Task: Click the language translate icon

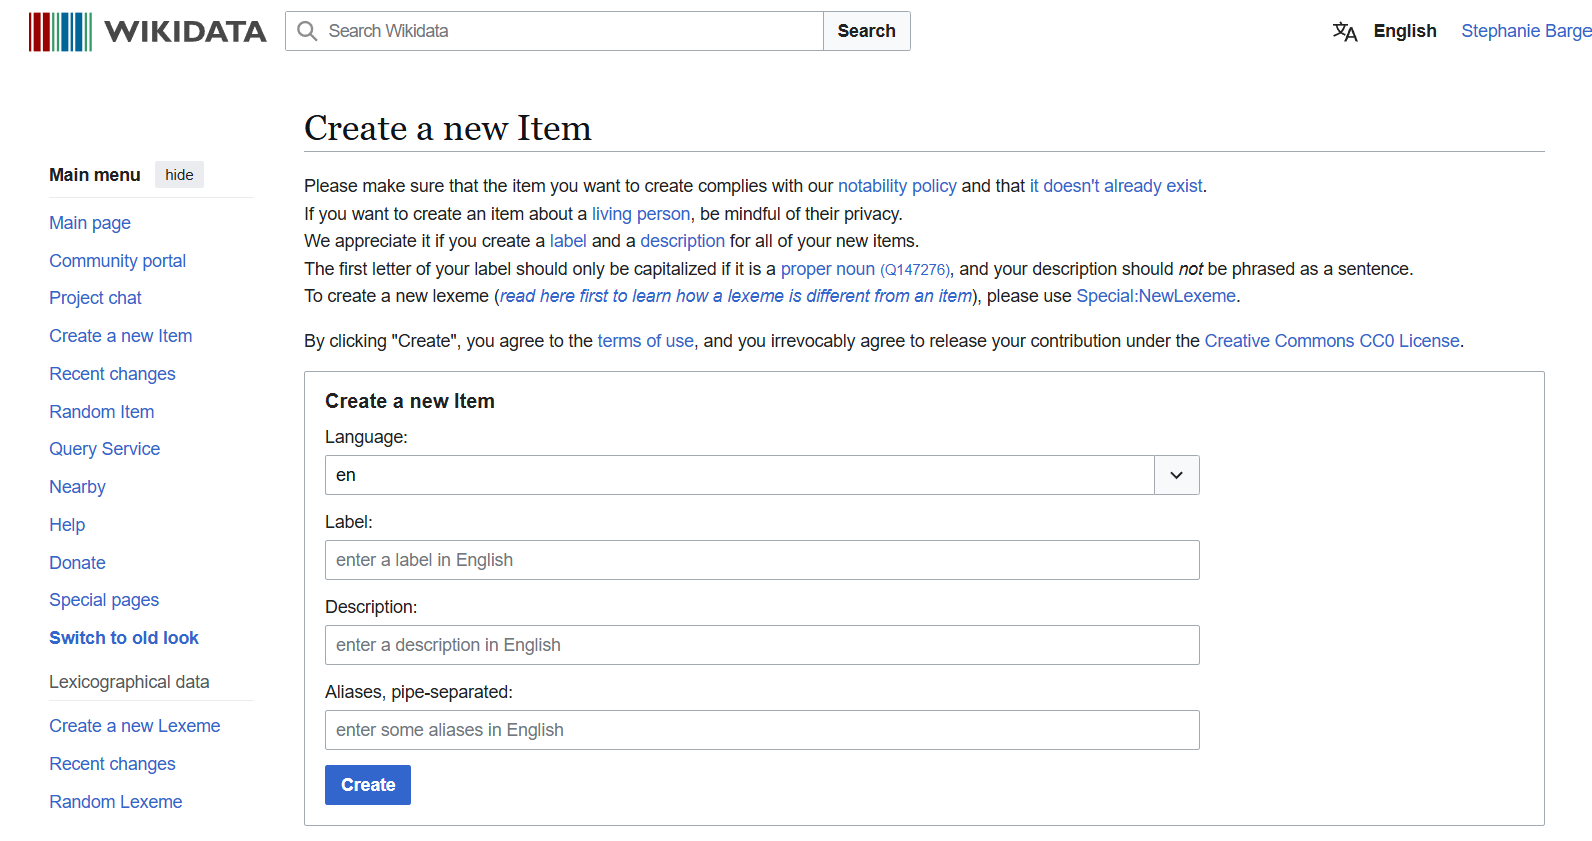Action: click(x=1345, y=31)
